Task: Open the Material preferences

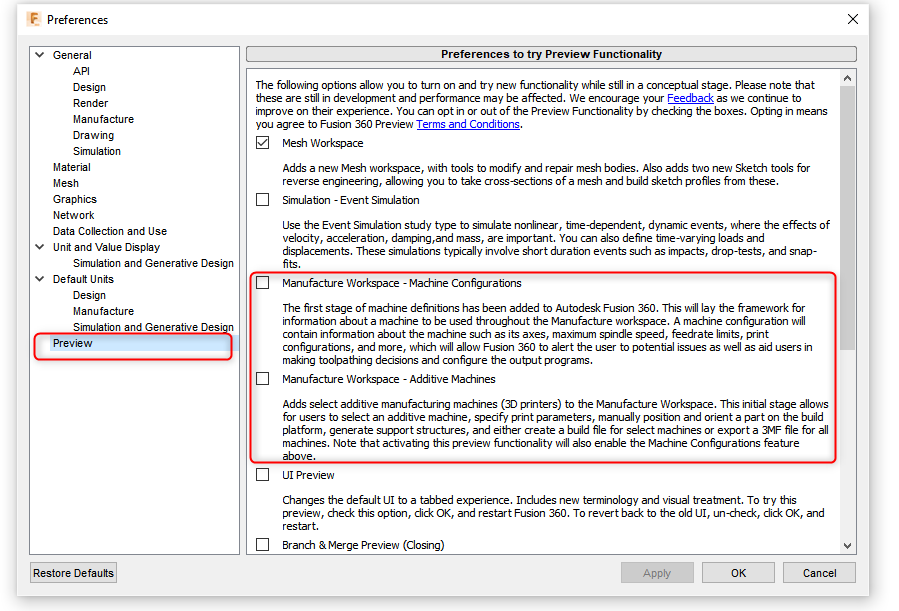Action: click(72, 167)
